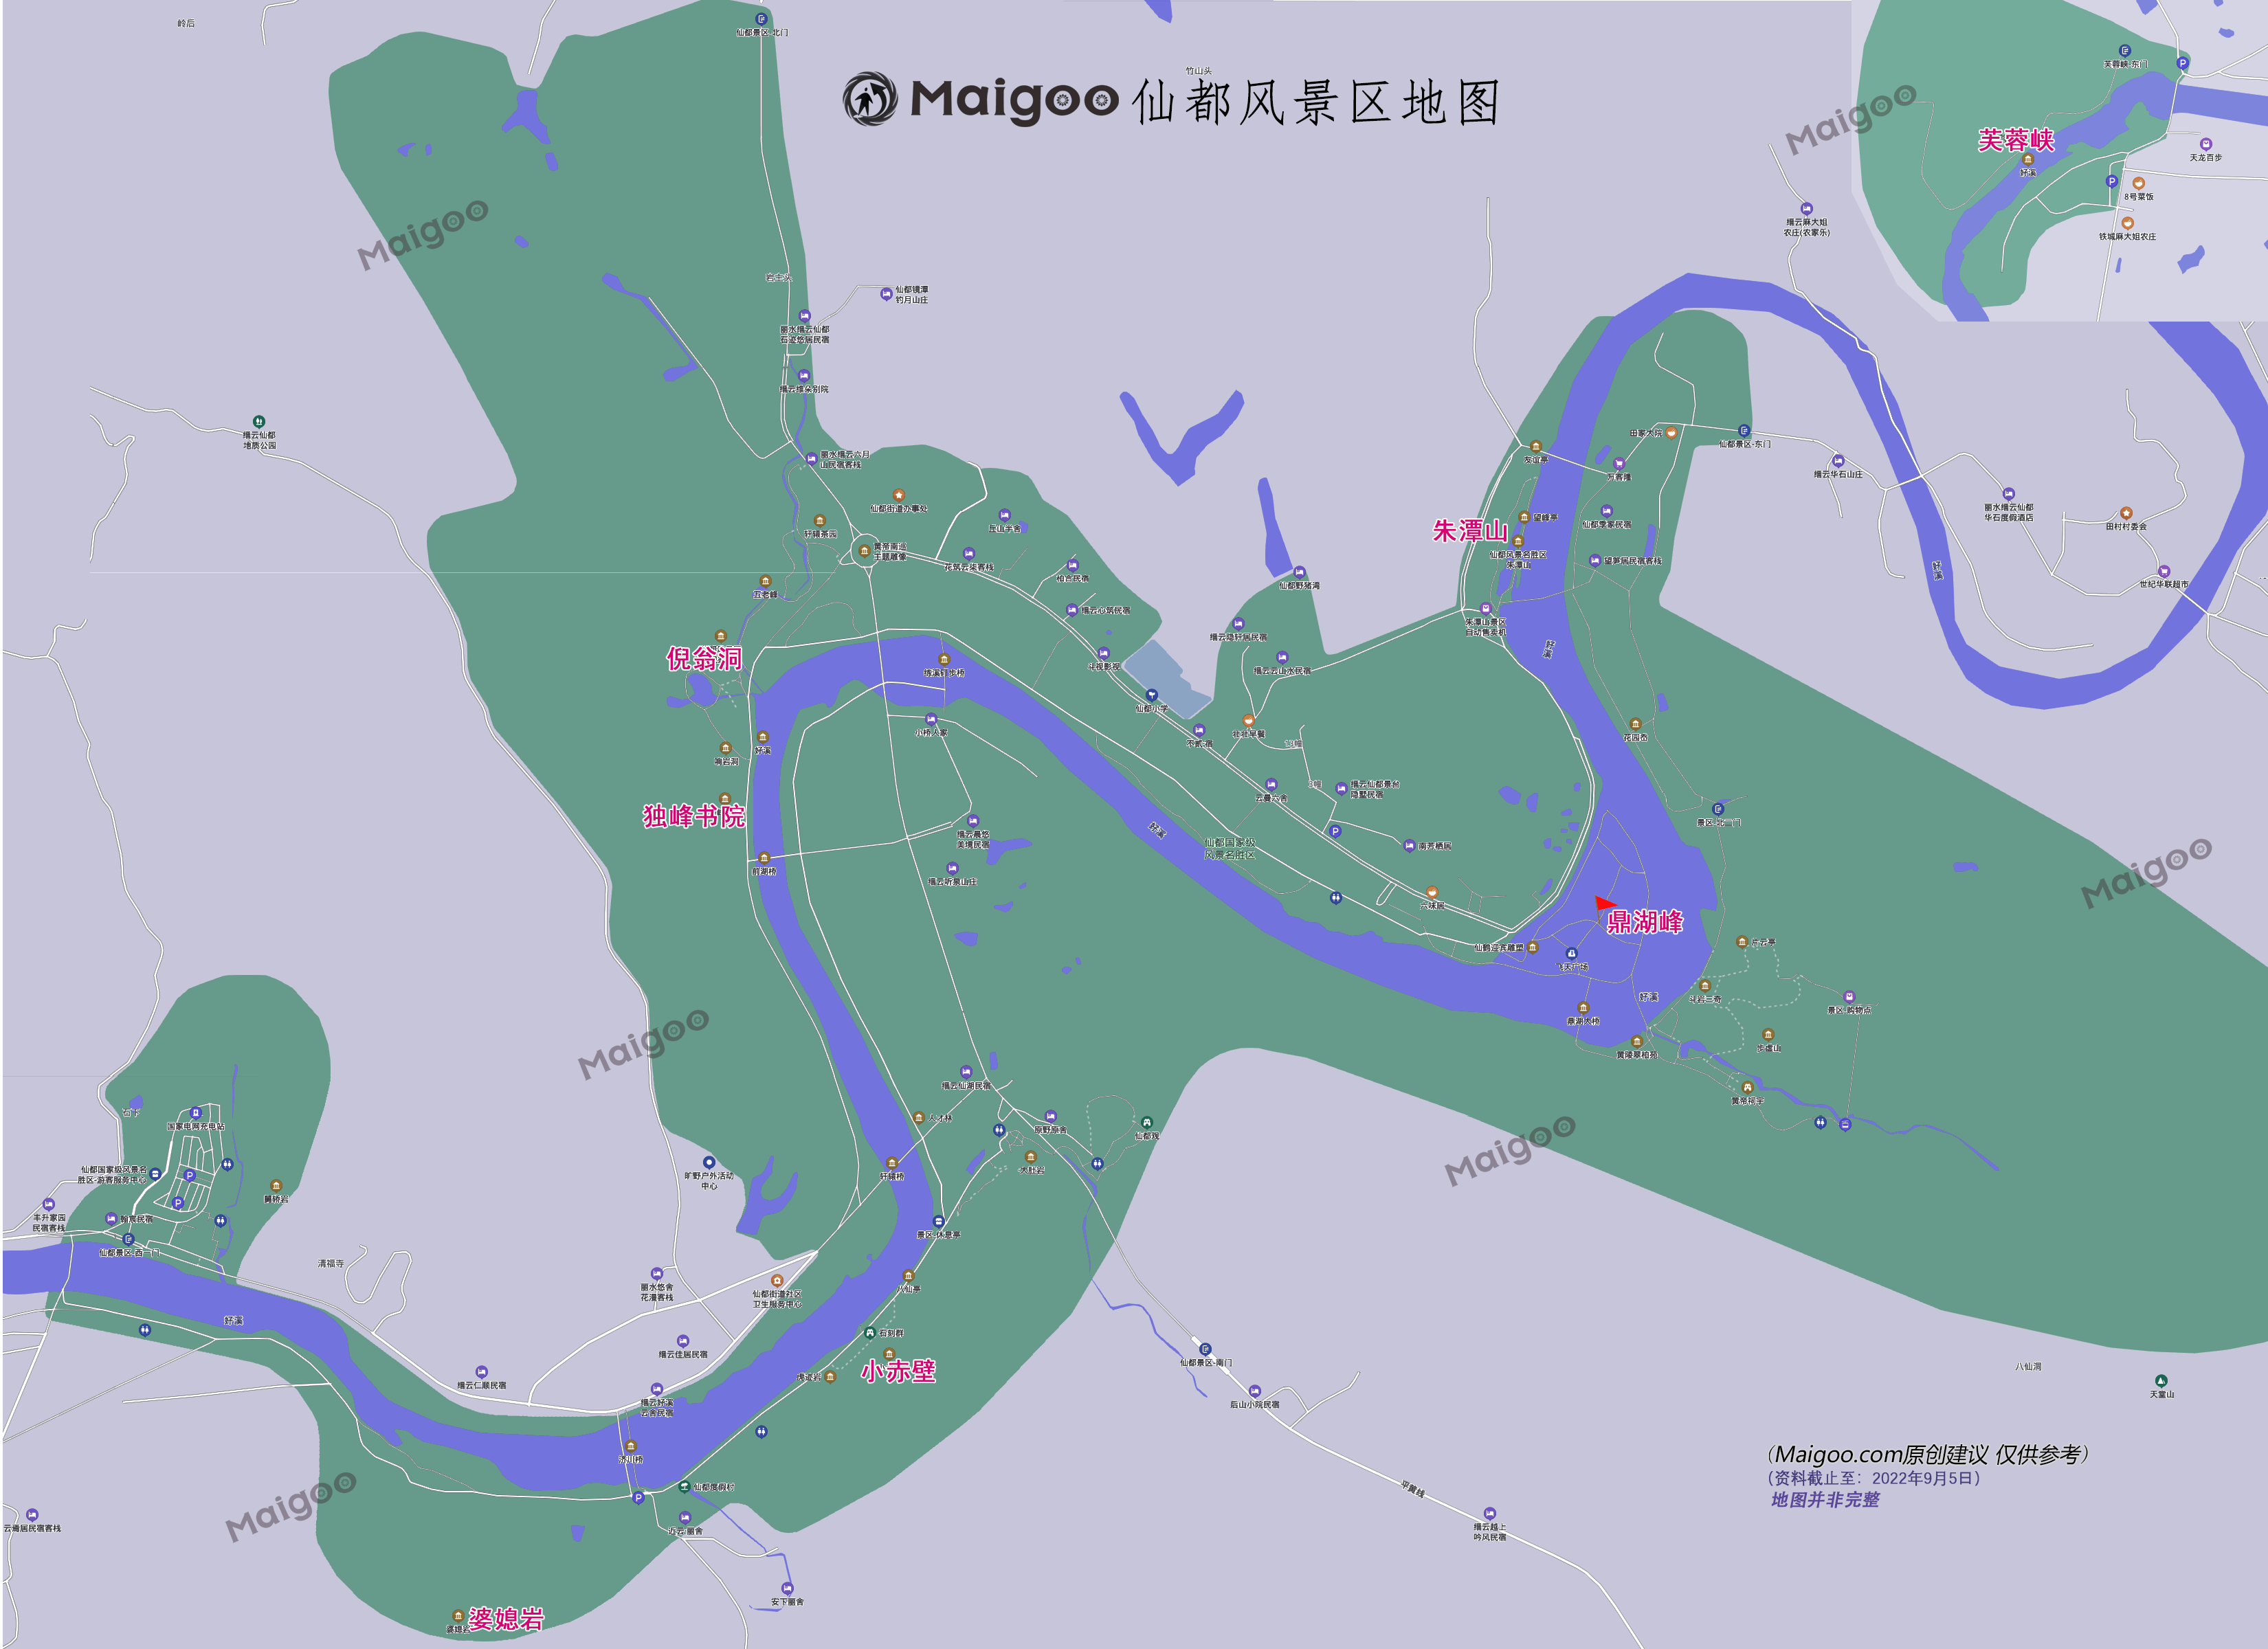Click the visitor service center icon
This screenshot has width=2268, height=1649.
(x=155, y=1174)
